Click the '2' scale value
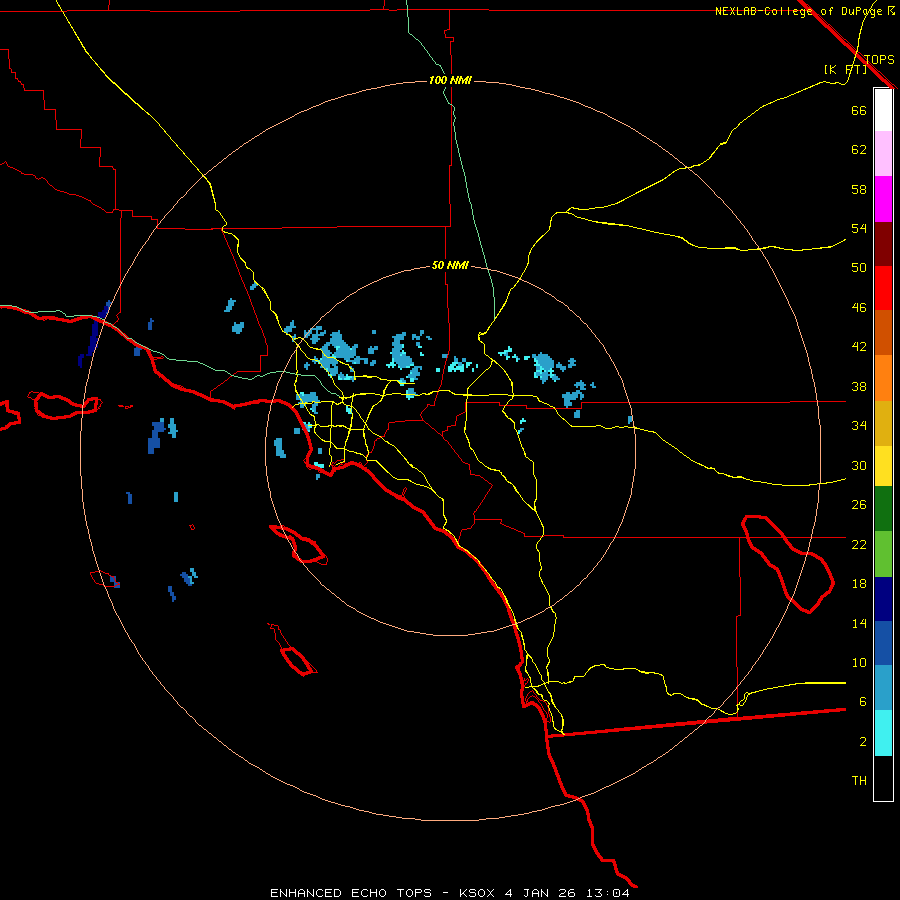 [x=863, y=742]
